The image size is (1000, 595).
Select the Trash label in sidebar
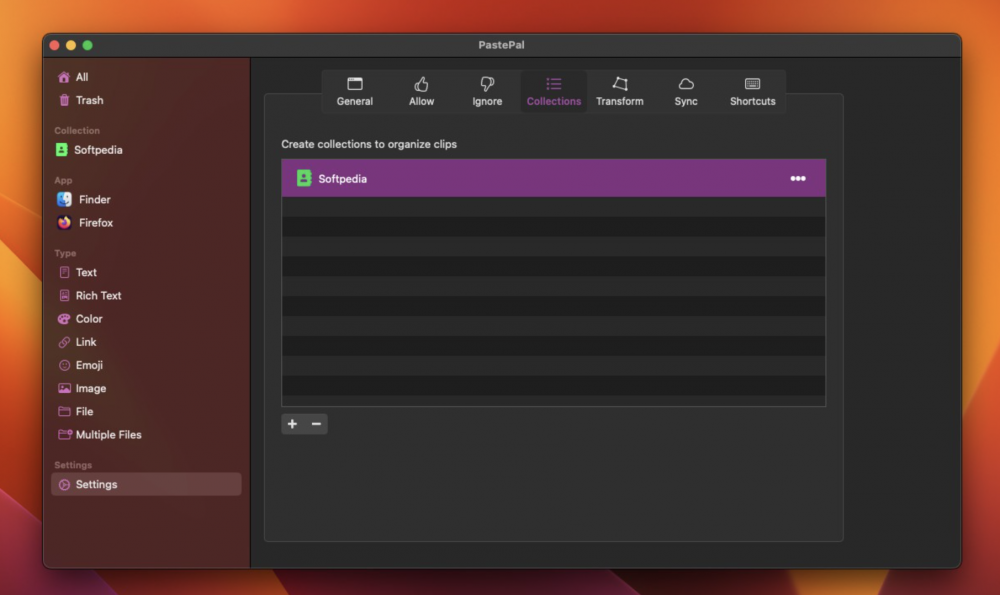[89, 100]
